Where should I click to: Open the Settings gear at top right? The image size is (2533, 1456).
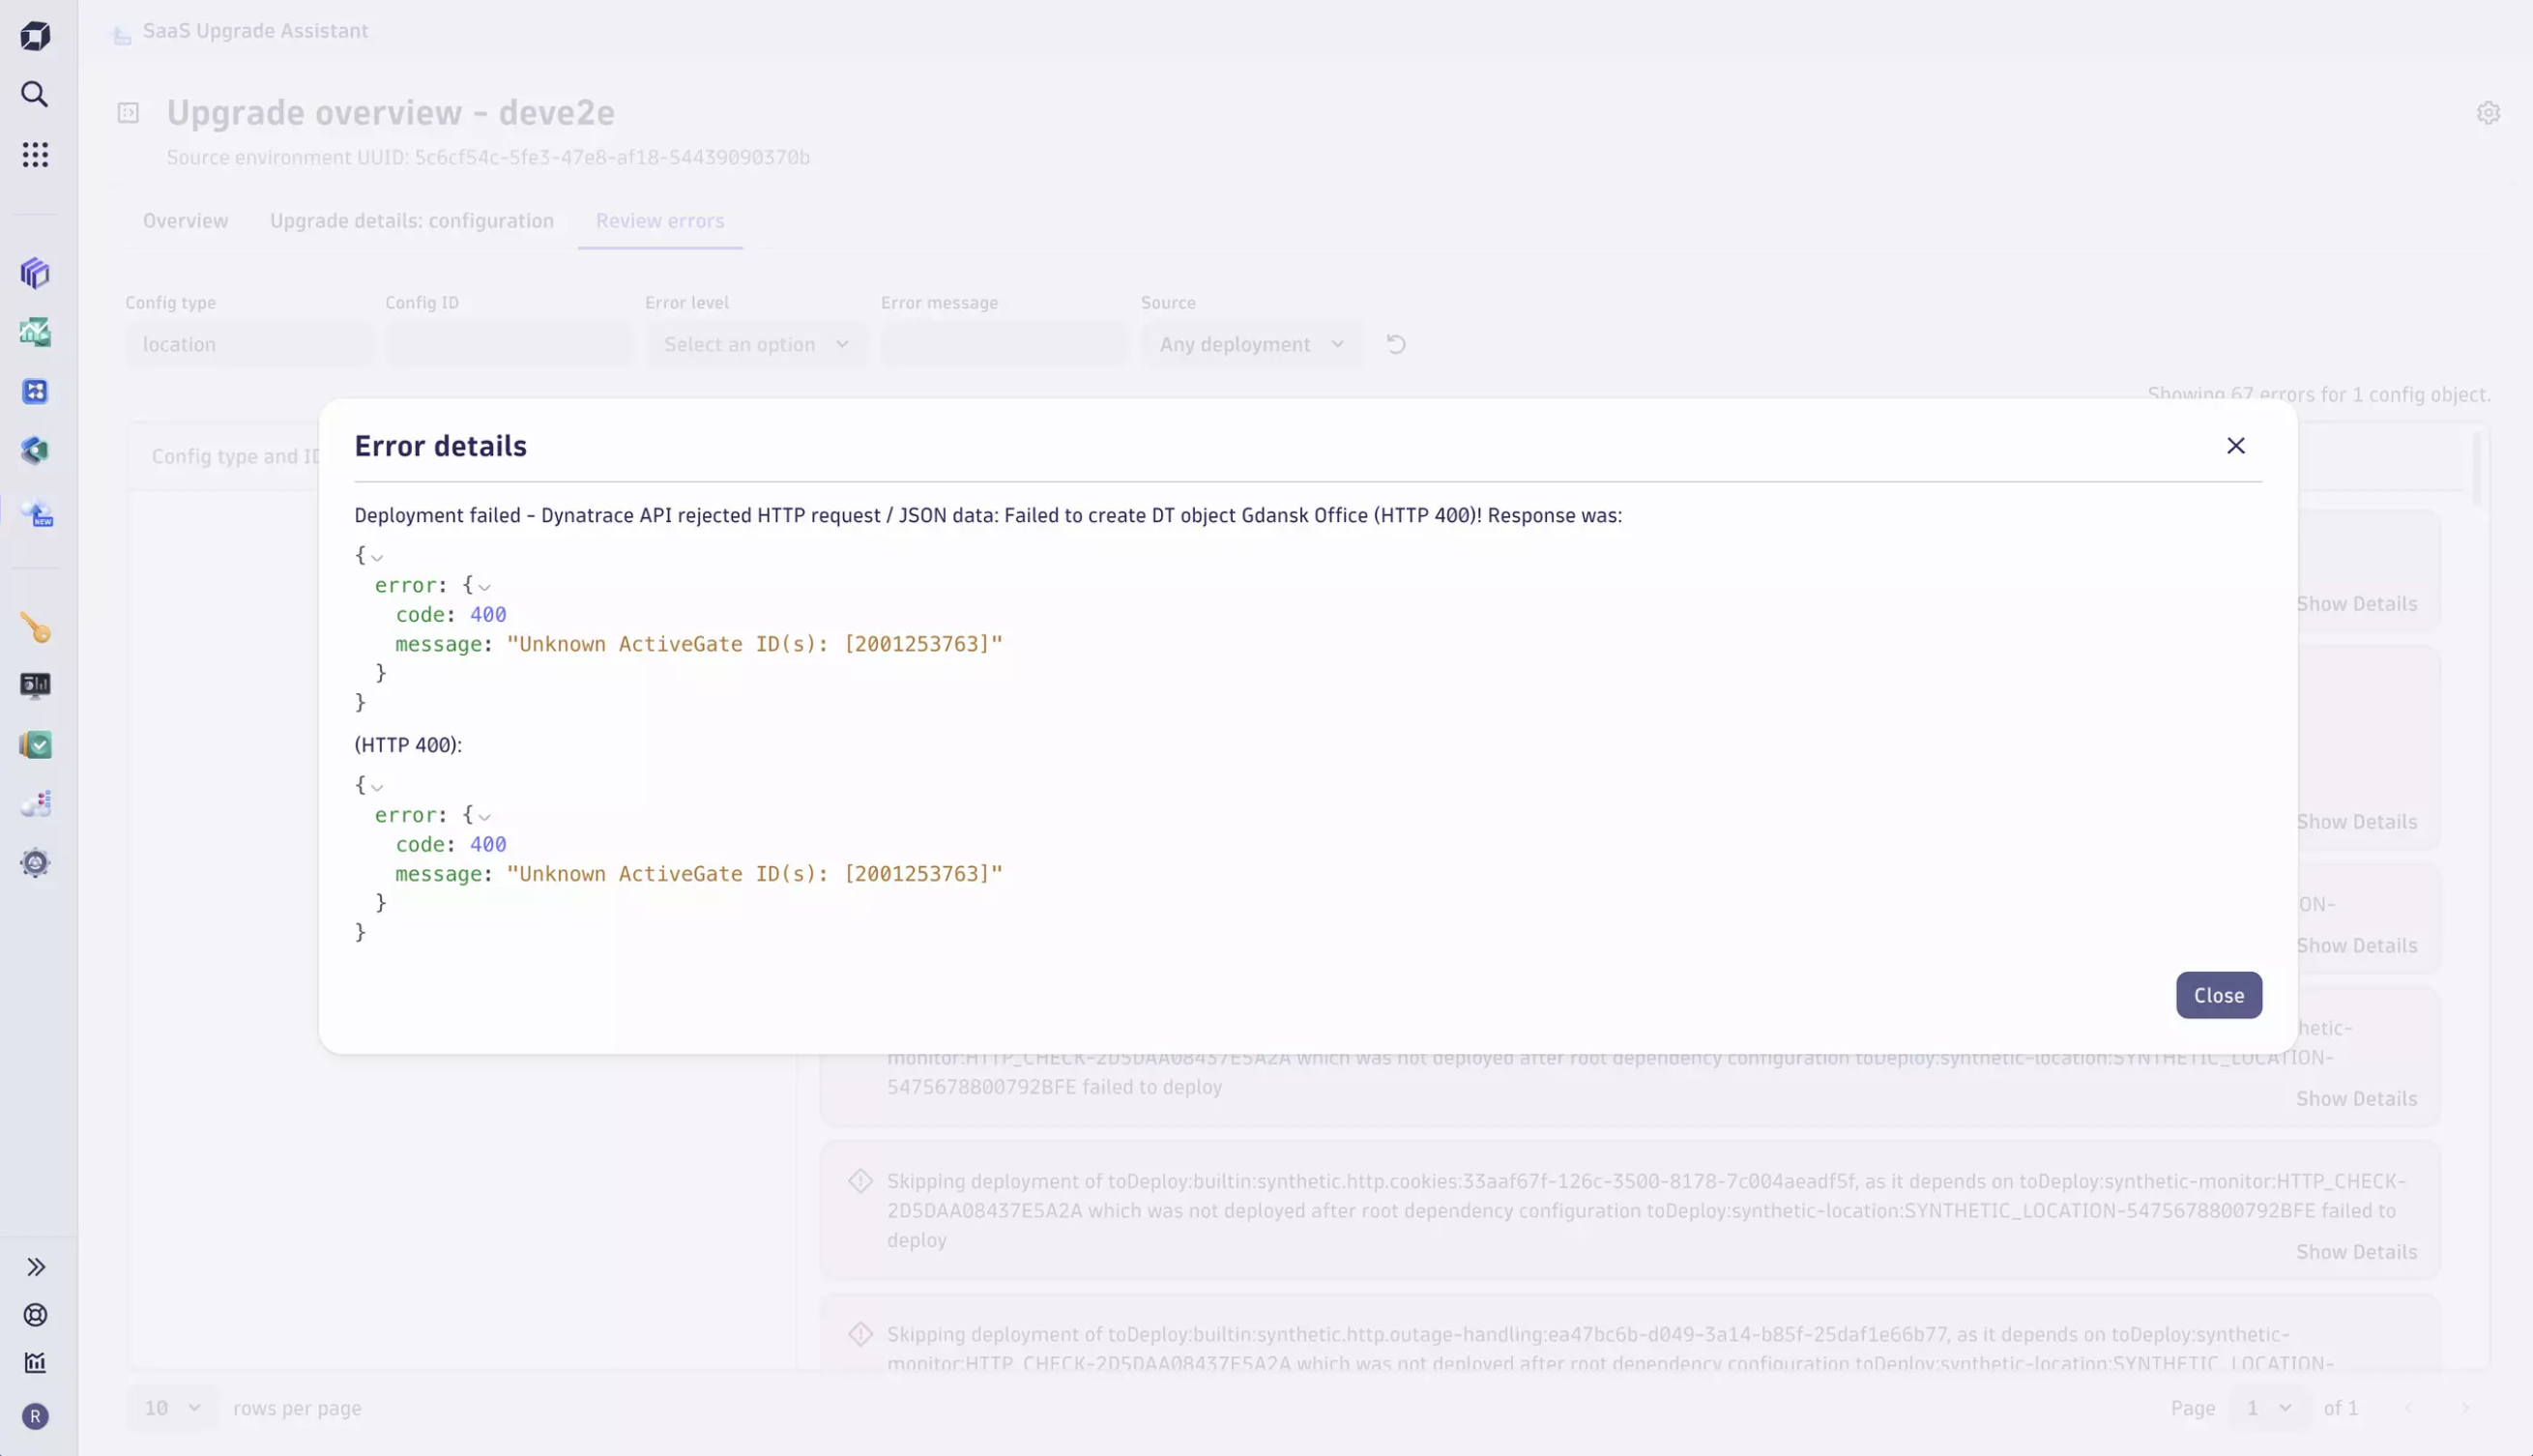[x=2489, y=113]
